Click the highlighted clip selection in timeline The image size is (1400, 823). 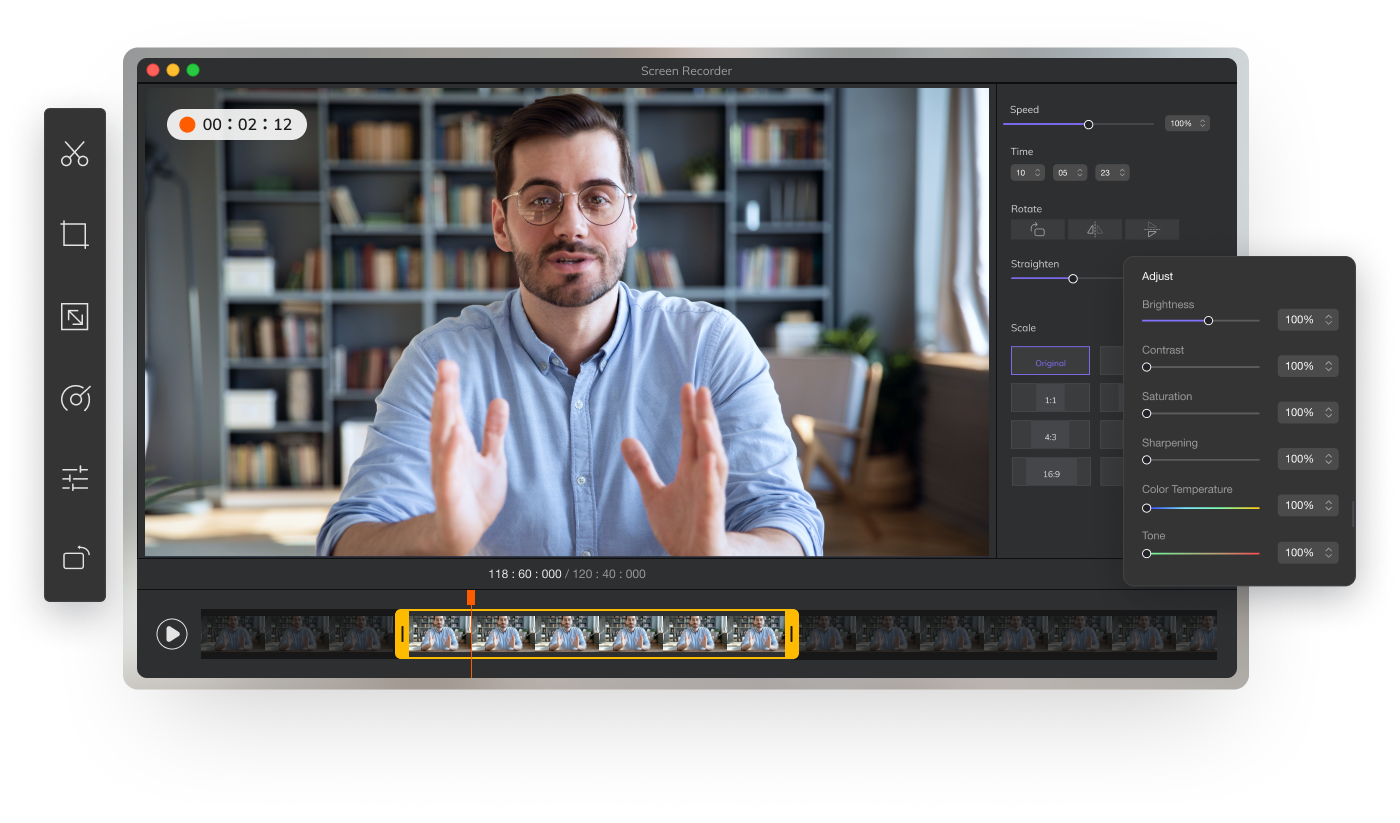(597, 634)
